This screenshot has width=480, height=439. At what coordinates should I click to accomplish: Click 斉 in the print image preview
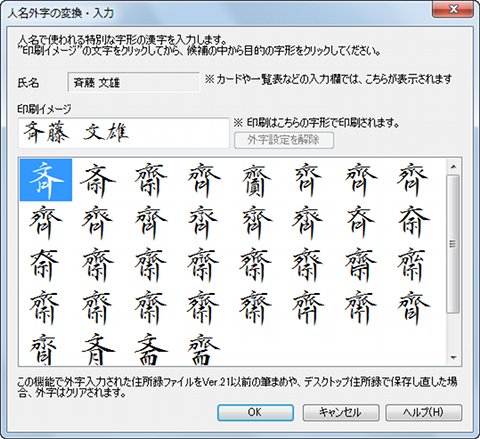(34, 132)
